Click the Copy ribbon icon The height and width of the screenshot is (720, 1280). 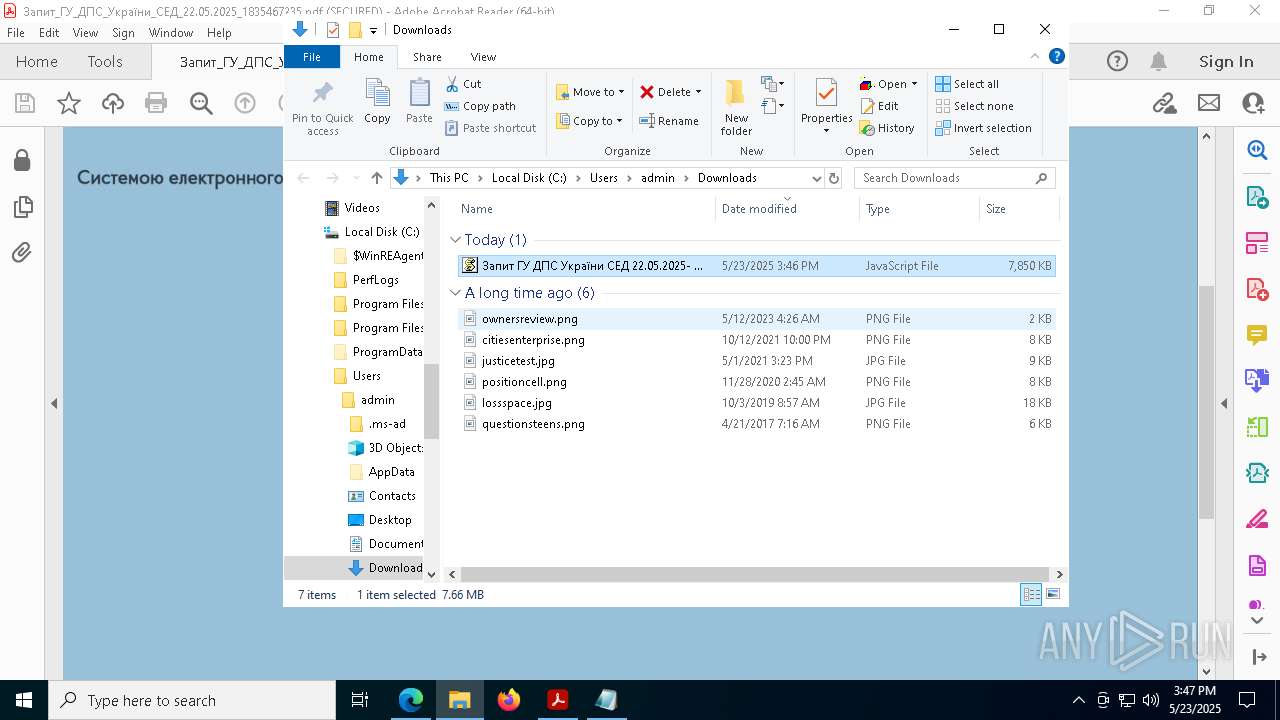(x=377, y=102)
